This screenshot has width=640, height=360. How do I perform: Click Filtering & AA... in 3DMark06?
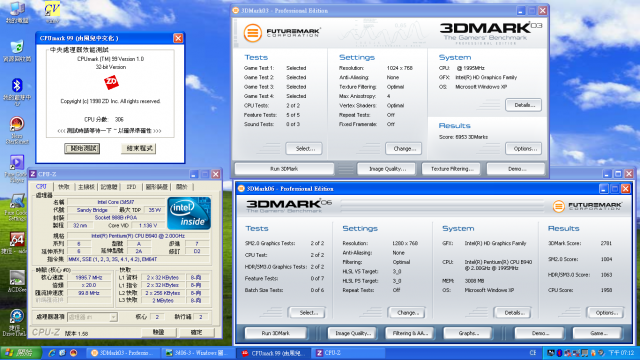click(409, 333)
